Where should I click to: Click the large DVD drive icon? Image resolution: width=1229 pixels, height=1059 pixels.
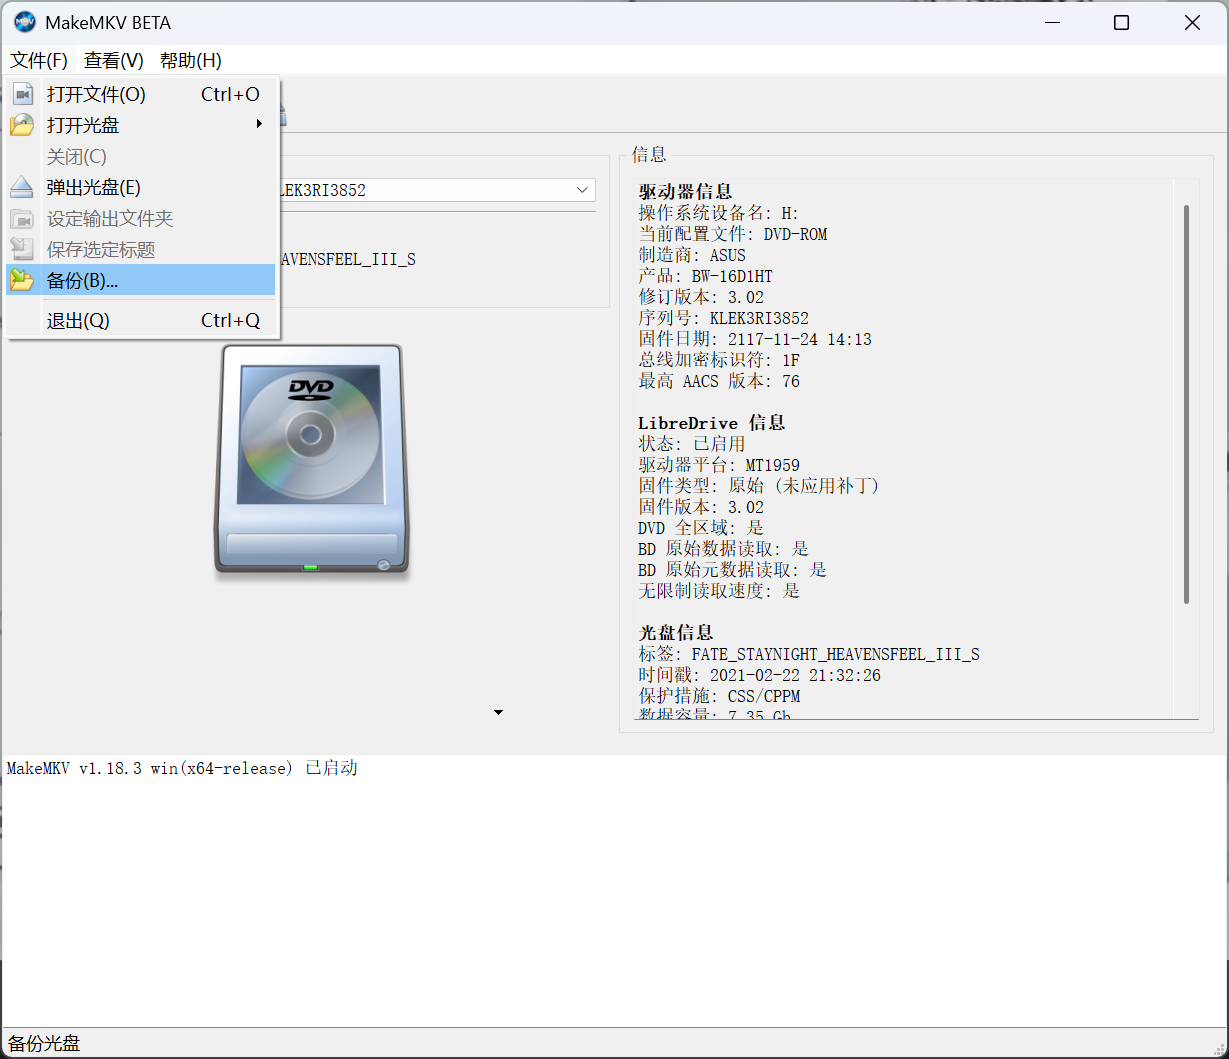click(311, 460)
